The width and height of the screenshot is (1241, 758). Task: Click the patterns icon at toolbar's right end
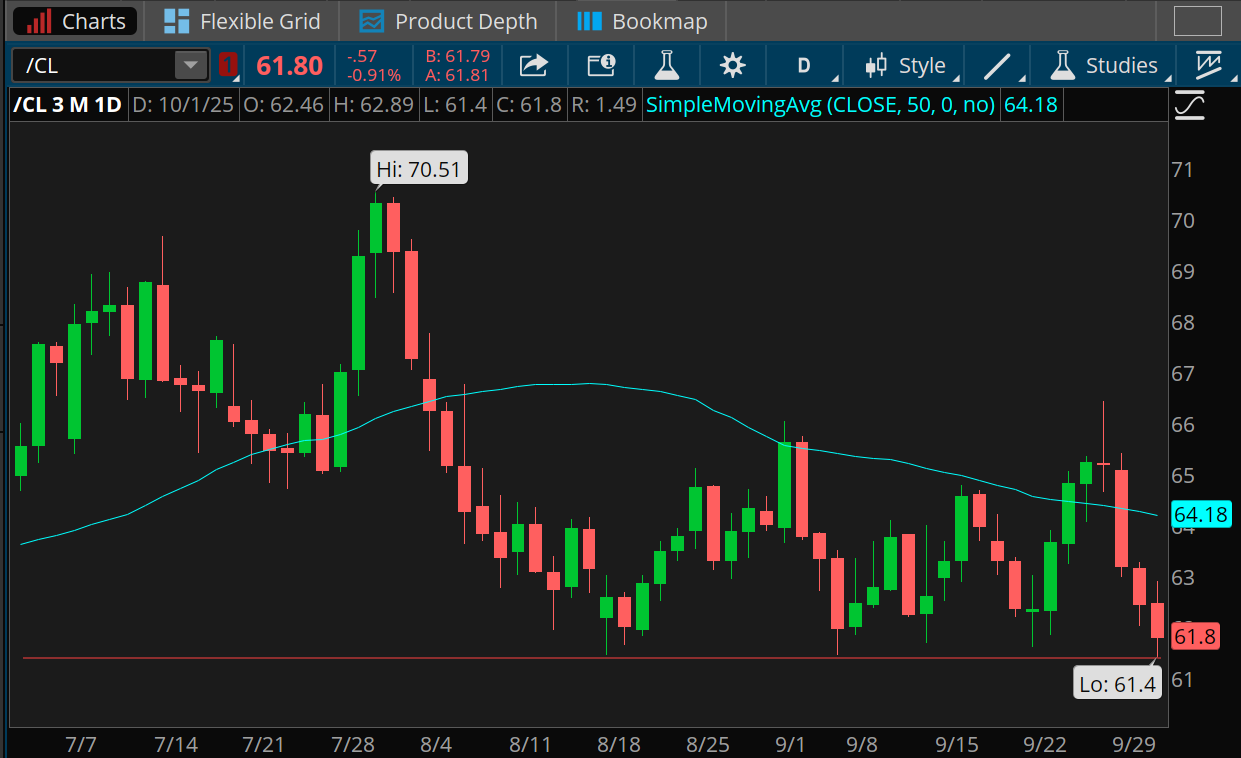click(x=1209, y=66)
